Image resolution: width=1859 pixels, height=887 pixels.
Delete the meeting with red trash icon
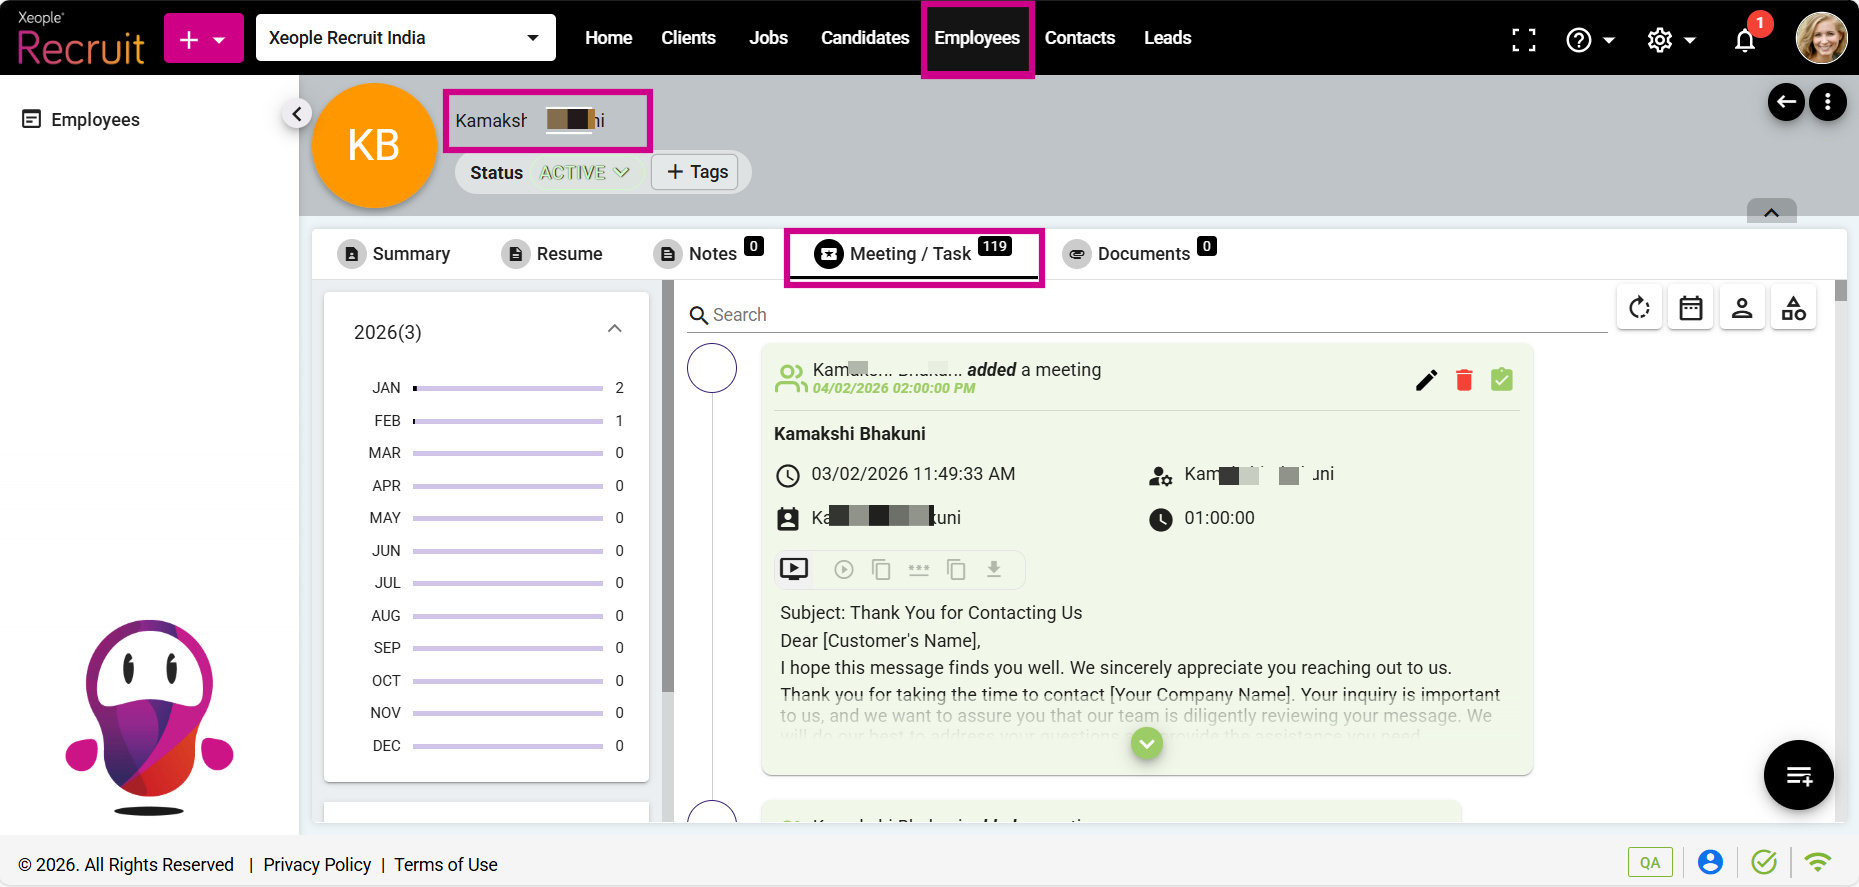point(1464,380)
